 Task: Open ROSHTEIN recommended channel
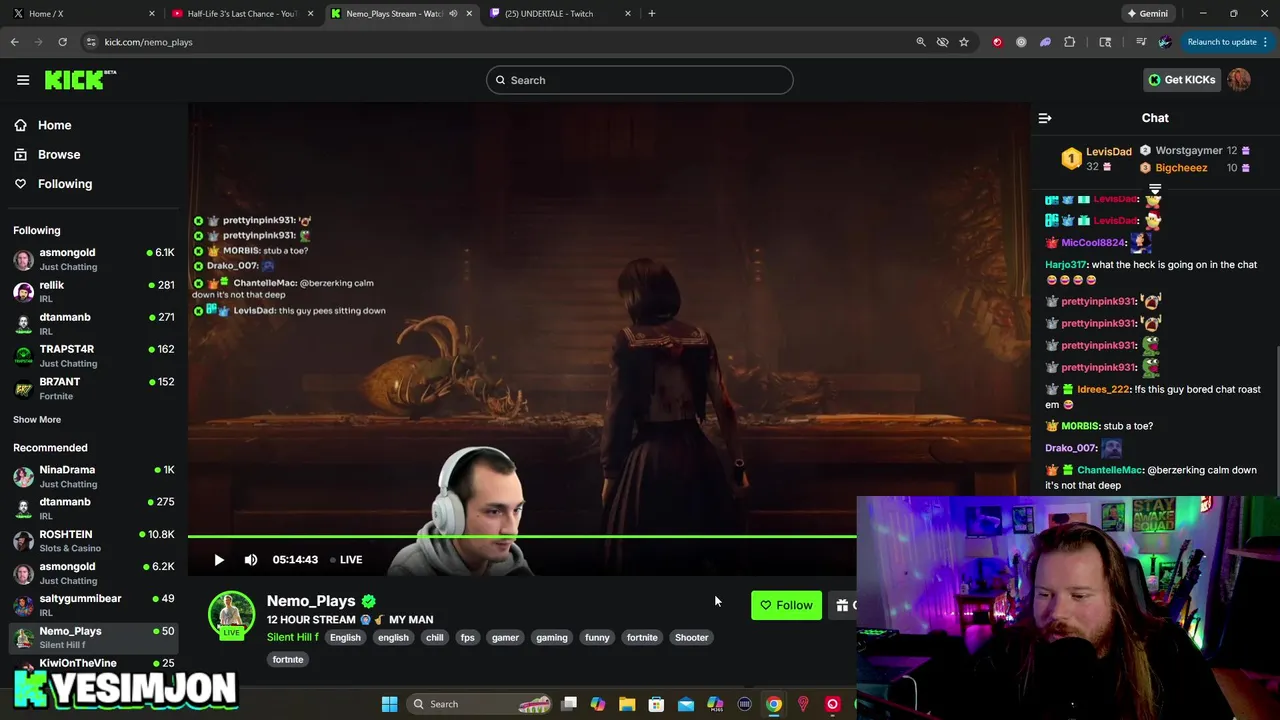pyautogui.click(x=94, y=541)
